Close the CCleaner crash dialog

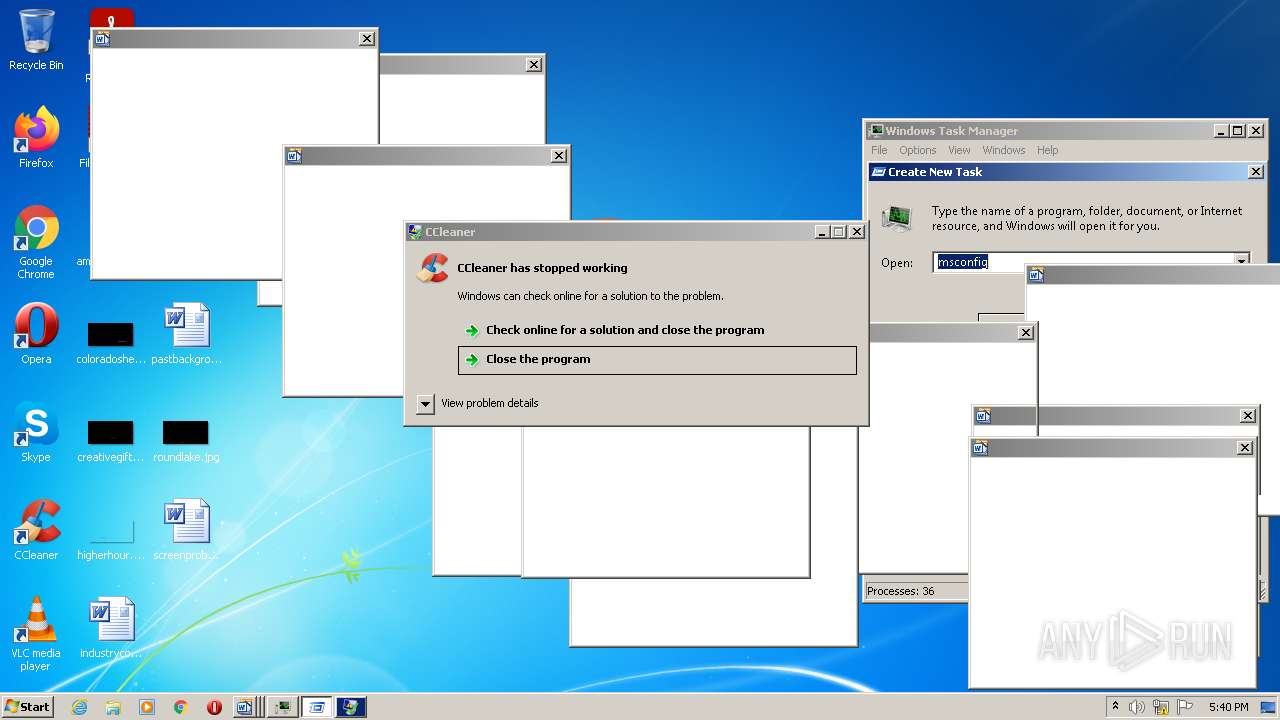857,232
